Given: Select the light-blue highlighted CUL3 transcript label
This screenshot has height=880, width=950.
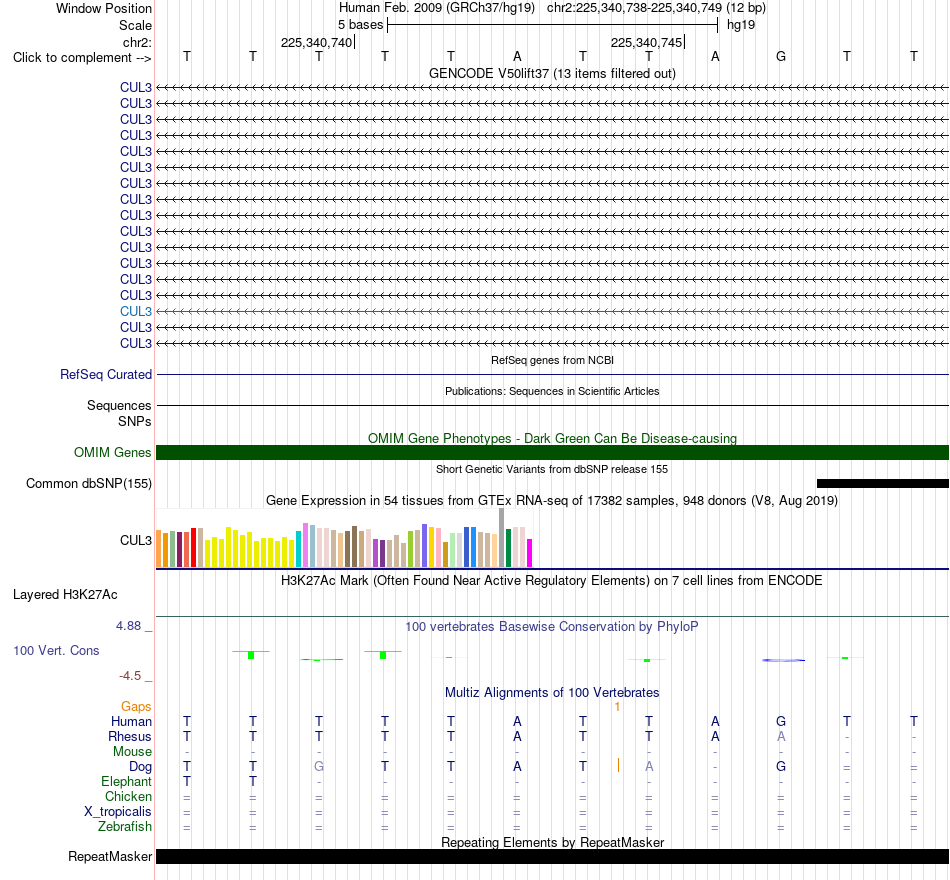Looking at the screenshot, I should pos(136,312).
